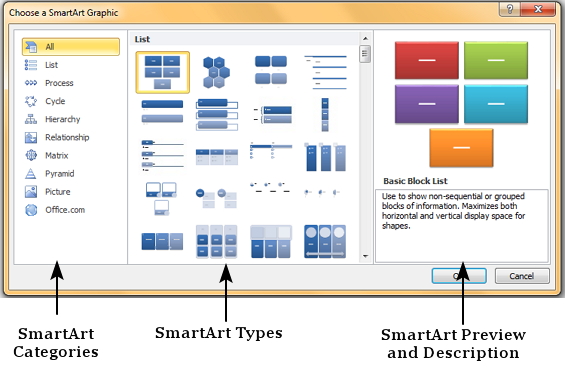Click the purple preview block

click(x=427, y=104)
